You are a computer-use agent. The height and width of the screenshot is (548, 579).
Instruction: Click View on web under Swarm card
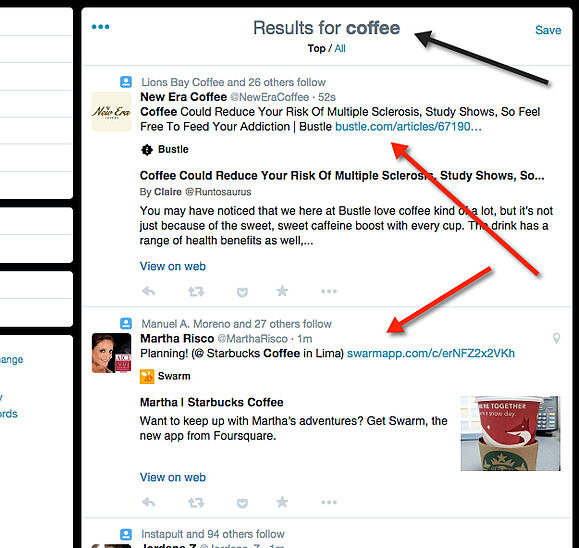172,477
